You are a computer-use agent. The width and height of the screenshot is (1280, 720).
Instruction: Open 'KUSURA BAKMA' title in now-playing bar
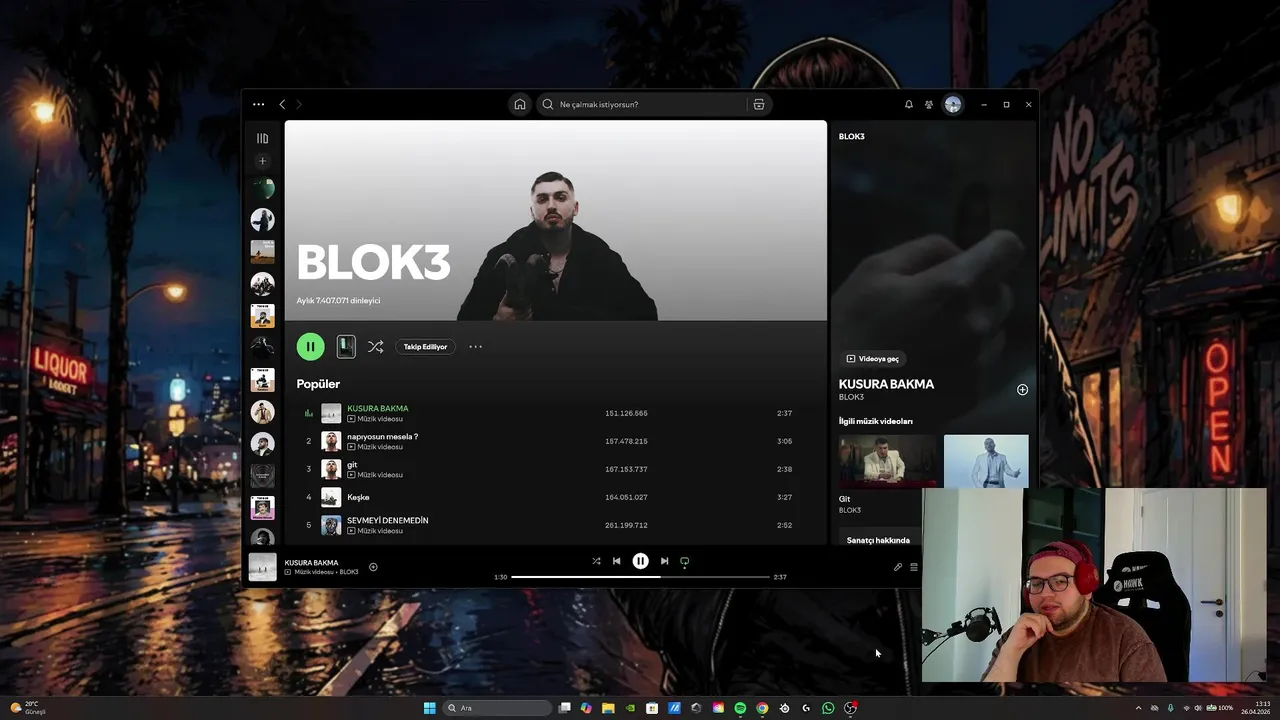coord(311,562)
